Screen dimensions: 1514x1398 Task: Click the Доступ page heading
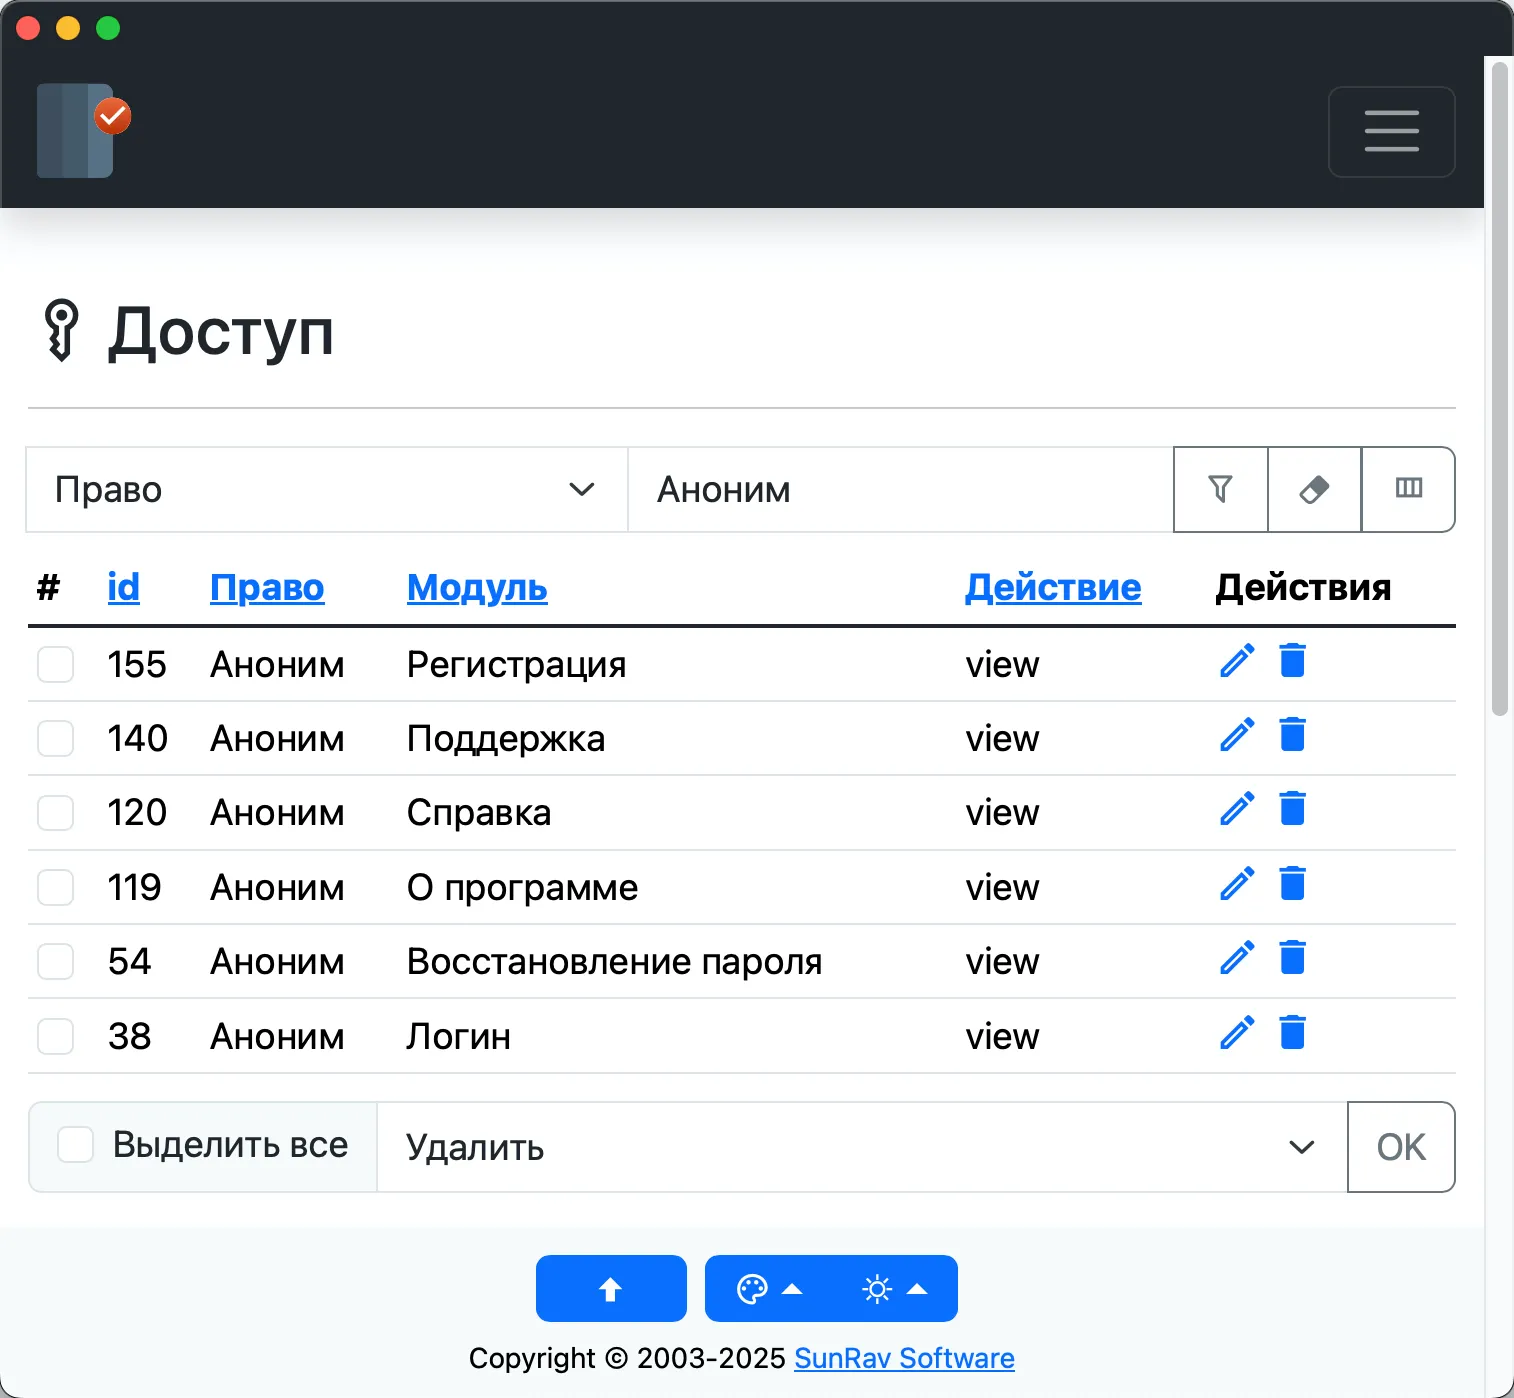[221, 332]
